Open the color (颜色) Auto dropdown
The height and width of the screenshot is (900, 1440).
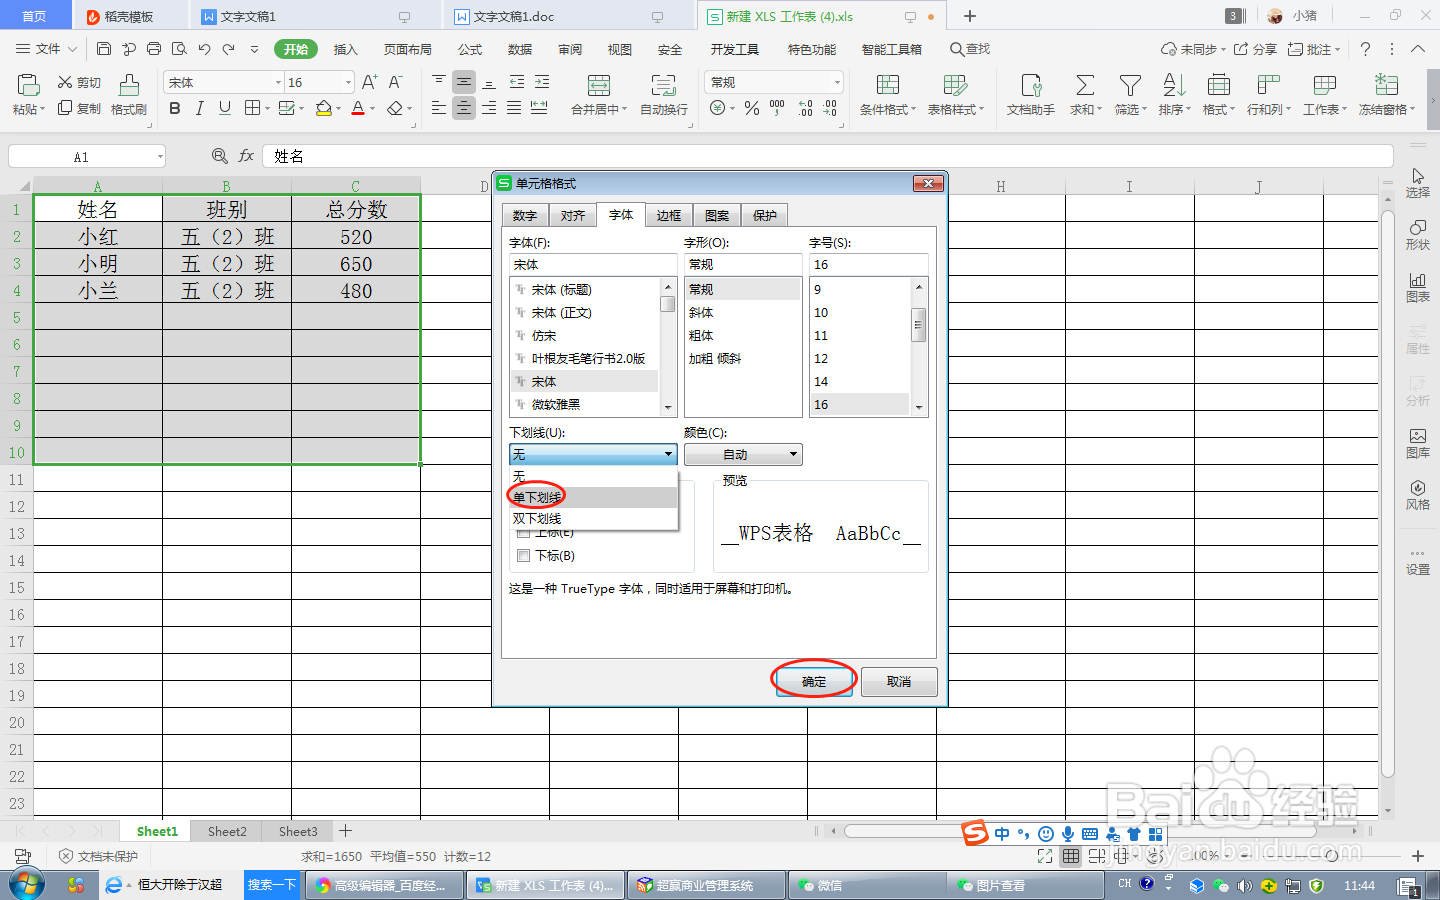pyautogui.click(x=743, y=455)
